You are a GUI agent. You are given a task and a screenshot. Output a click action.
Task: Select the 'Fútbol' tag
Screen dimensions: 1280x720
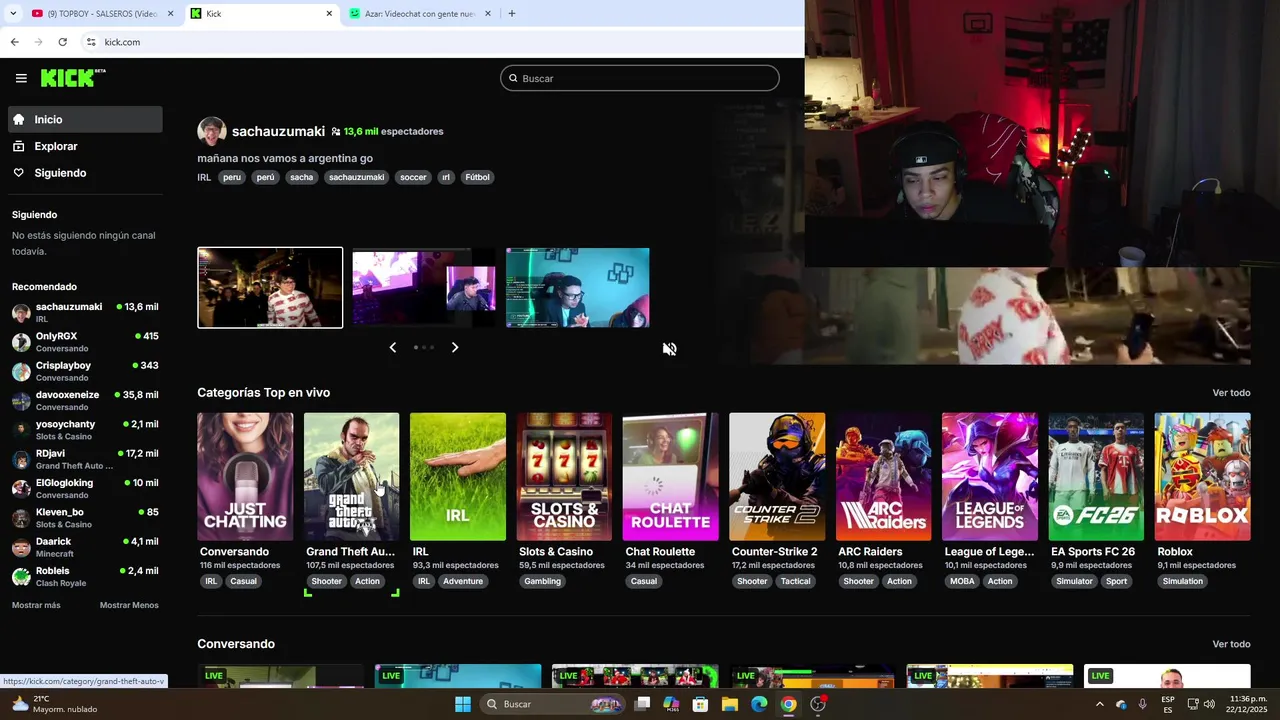(478, 177)
